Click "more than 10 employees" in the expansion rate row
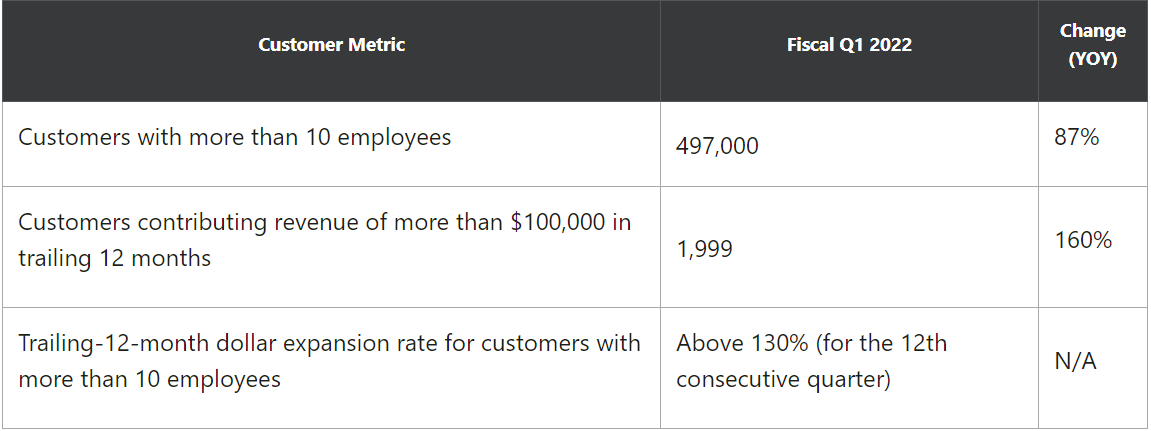Image resolution: width=1151 pixels, height=431 pixels. pyautogui.click(x=149, y=379)
